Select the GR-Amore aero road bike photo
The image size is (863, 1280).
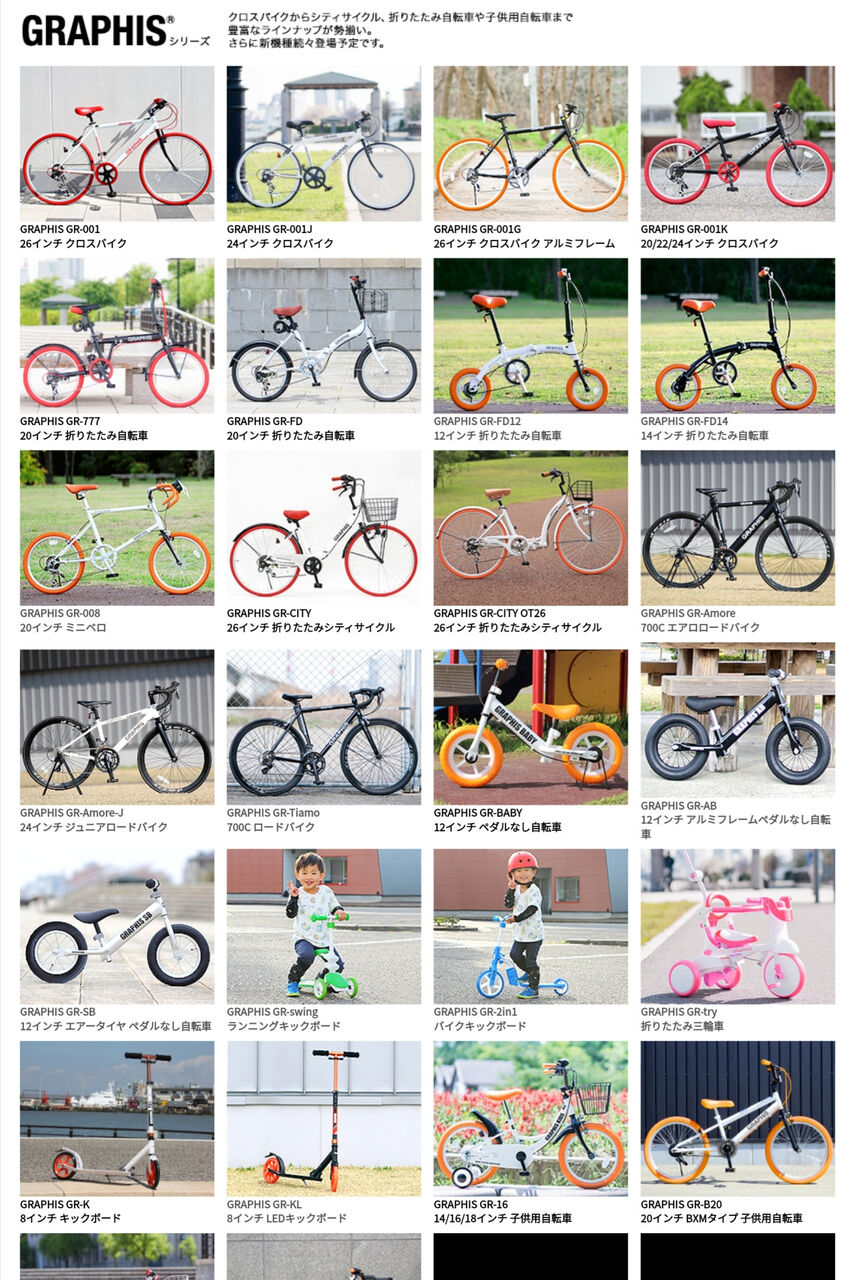click(738, 528)
